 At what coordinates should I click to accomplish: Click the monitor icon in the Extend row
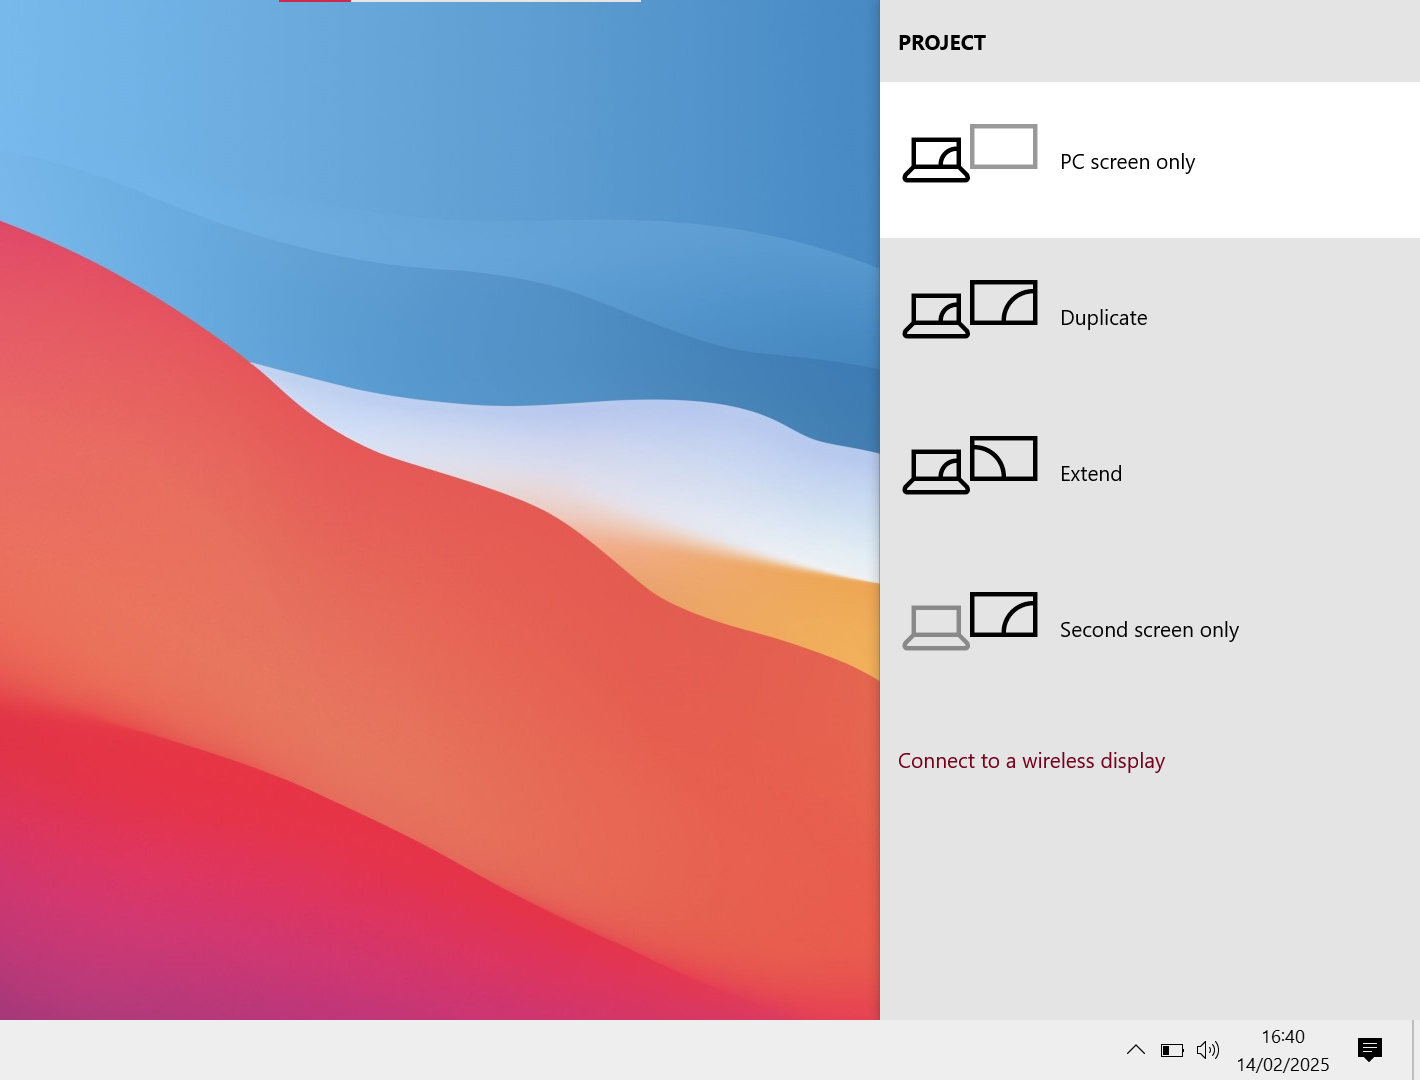(x=1004, y=458)
